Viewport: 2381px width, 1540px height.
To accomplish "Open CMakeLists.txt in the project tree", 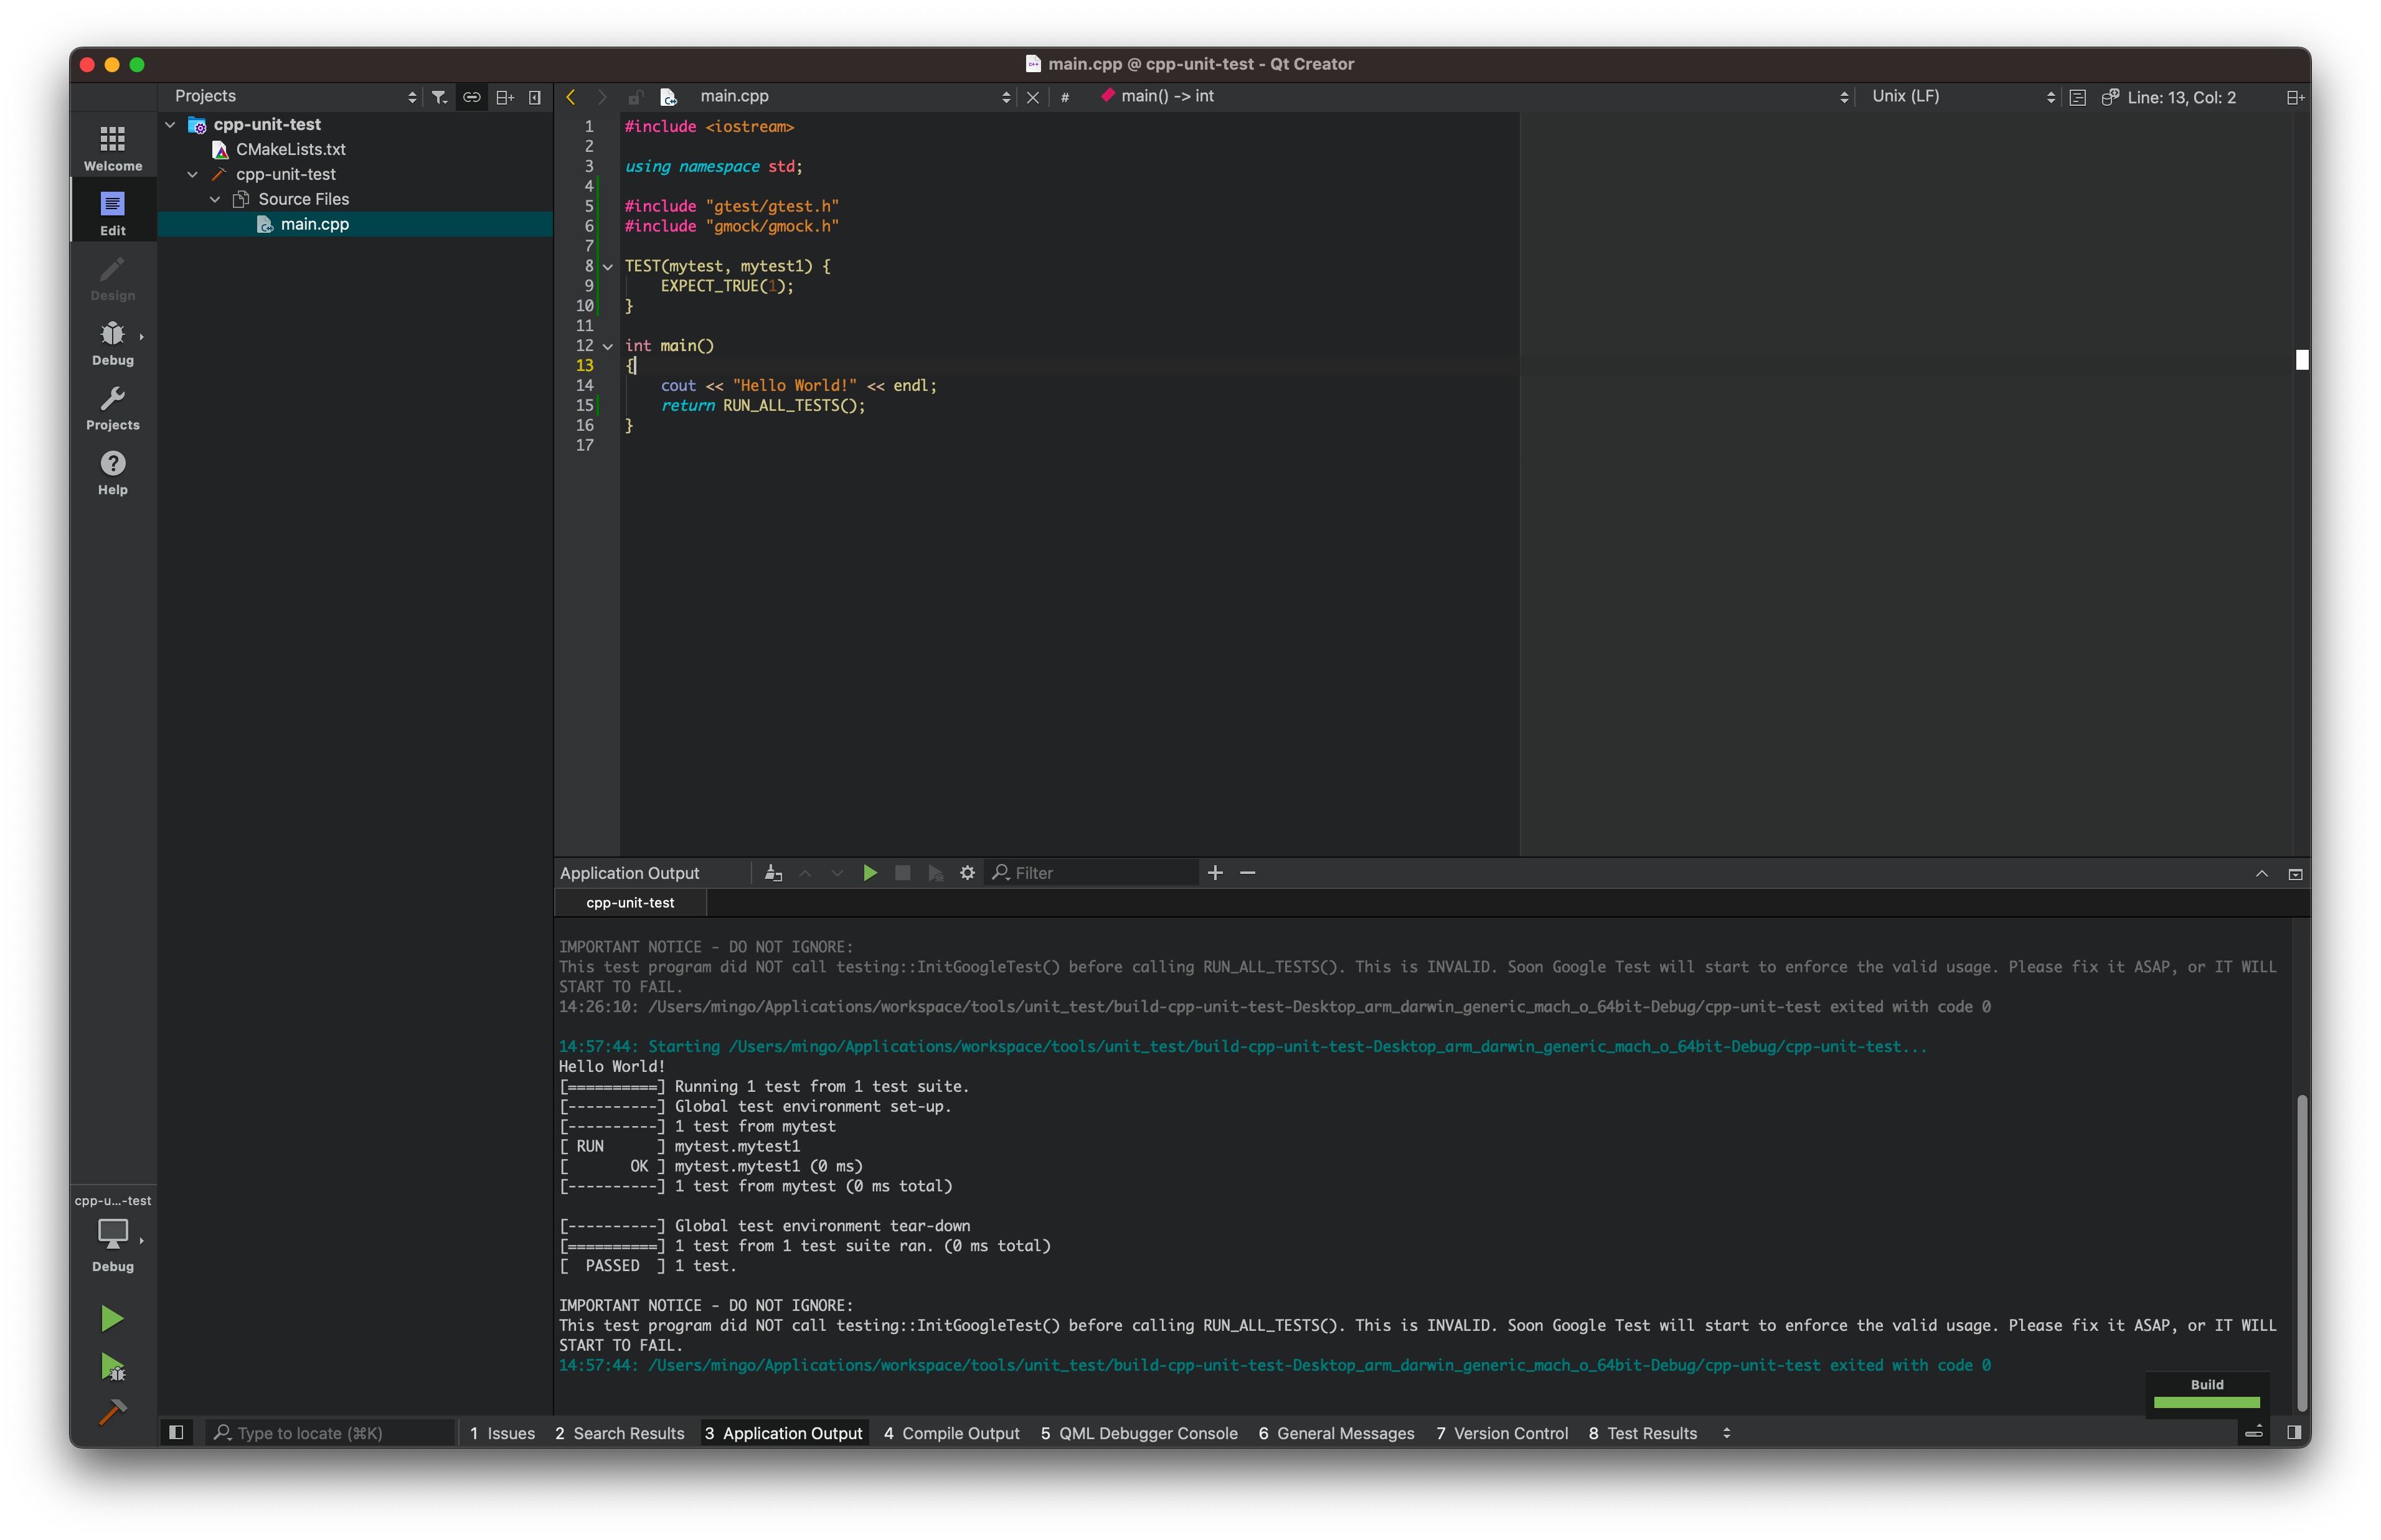I will (x=290, y=149).
